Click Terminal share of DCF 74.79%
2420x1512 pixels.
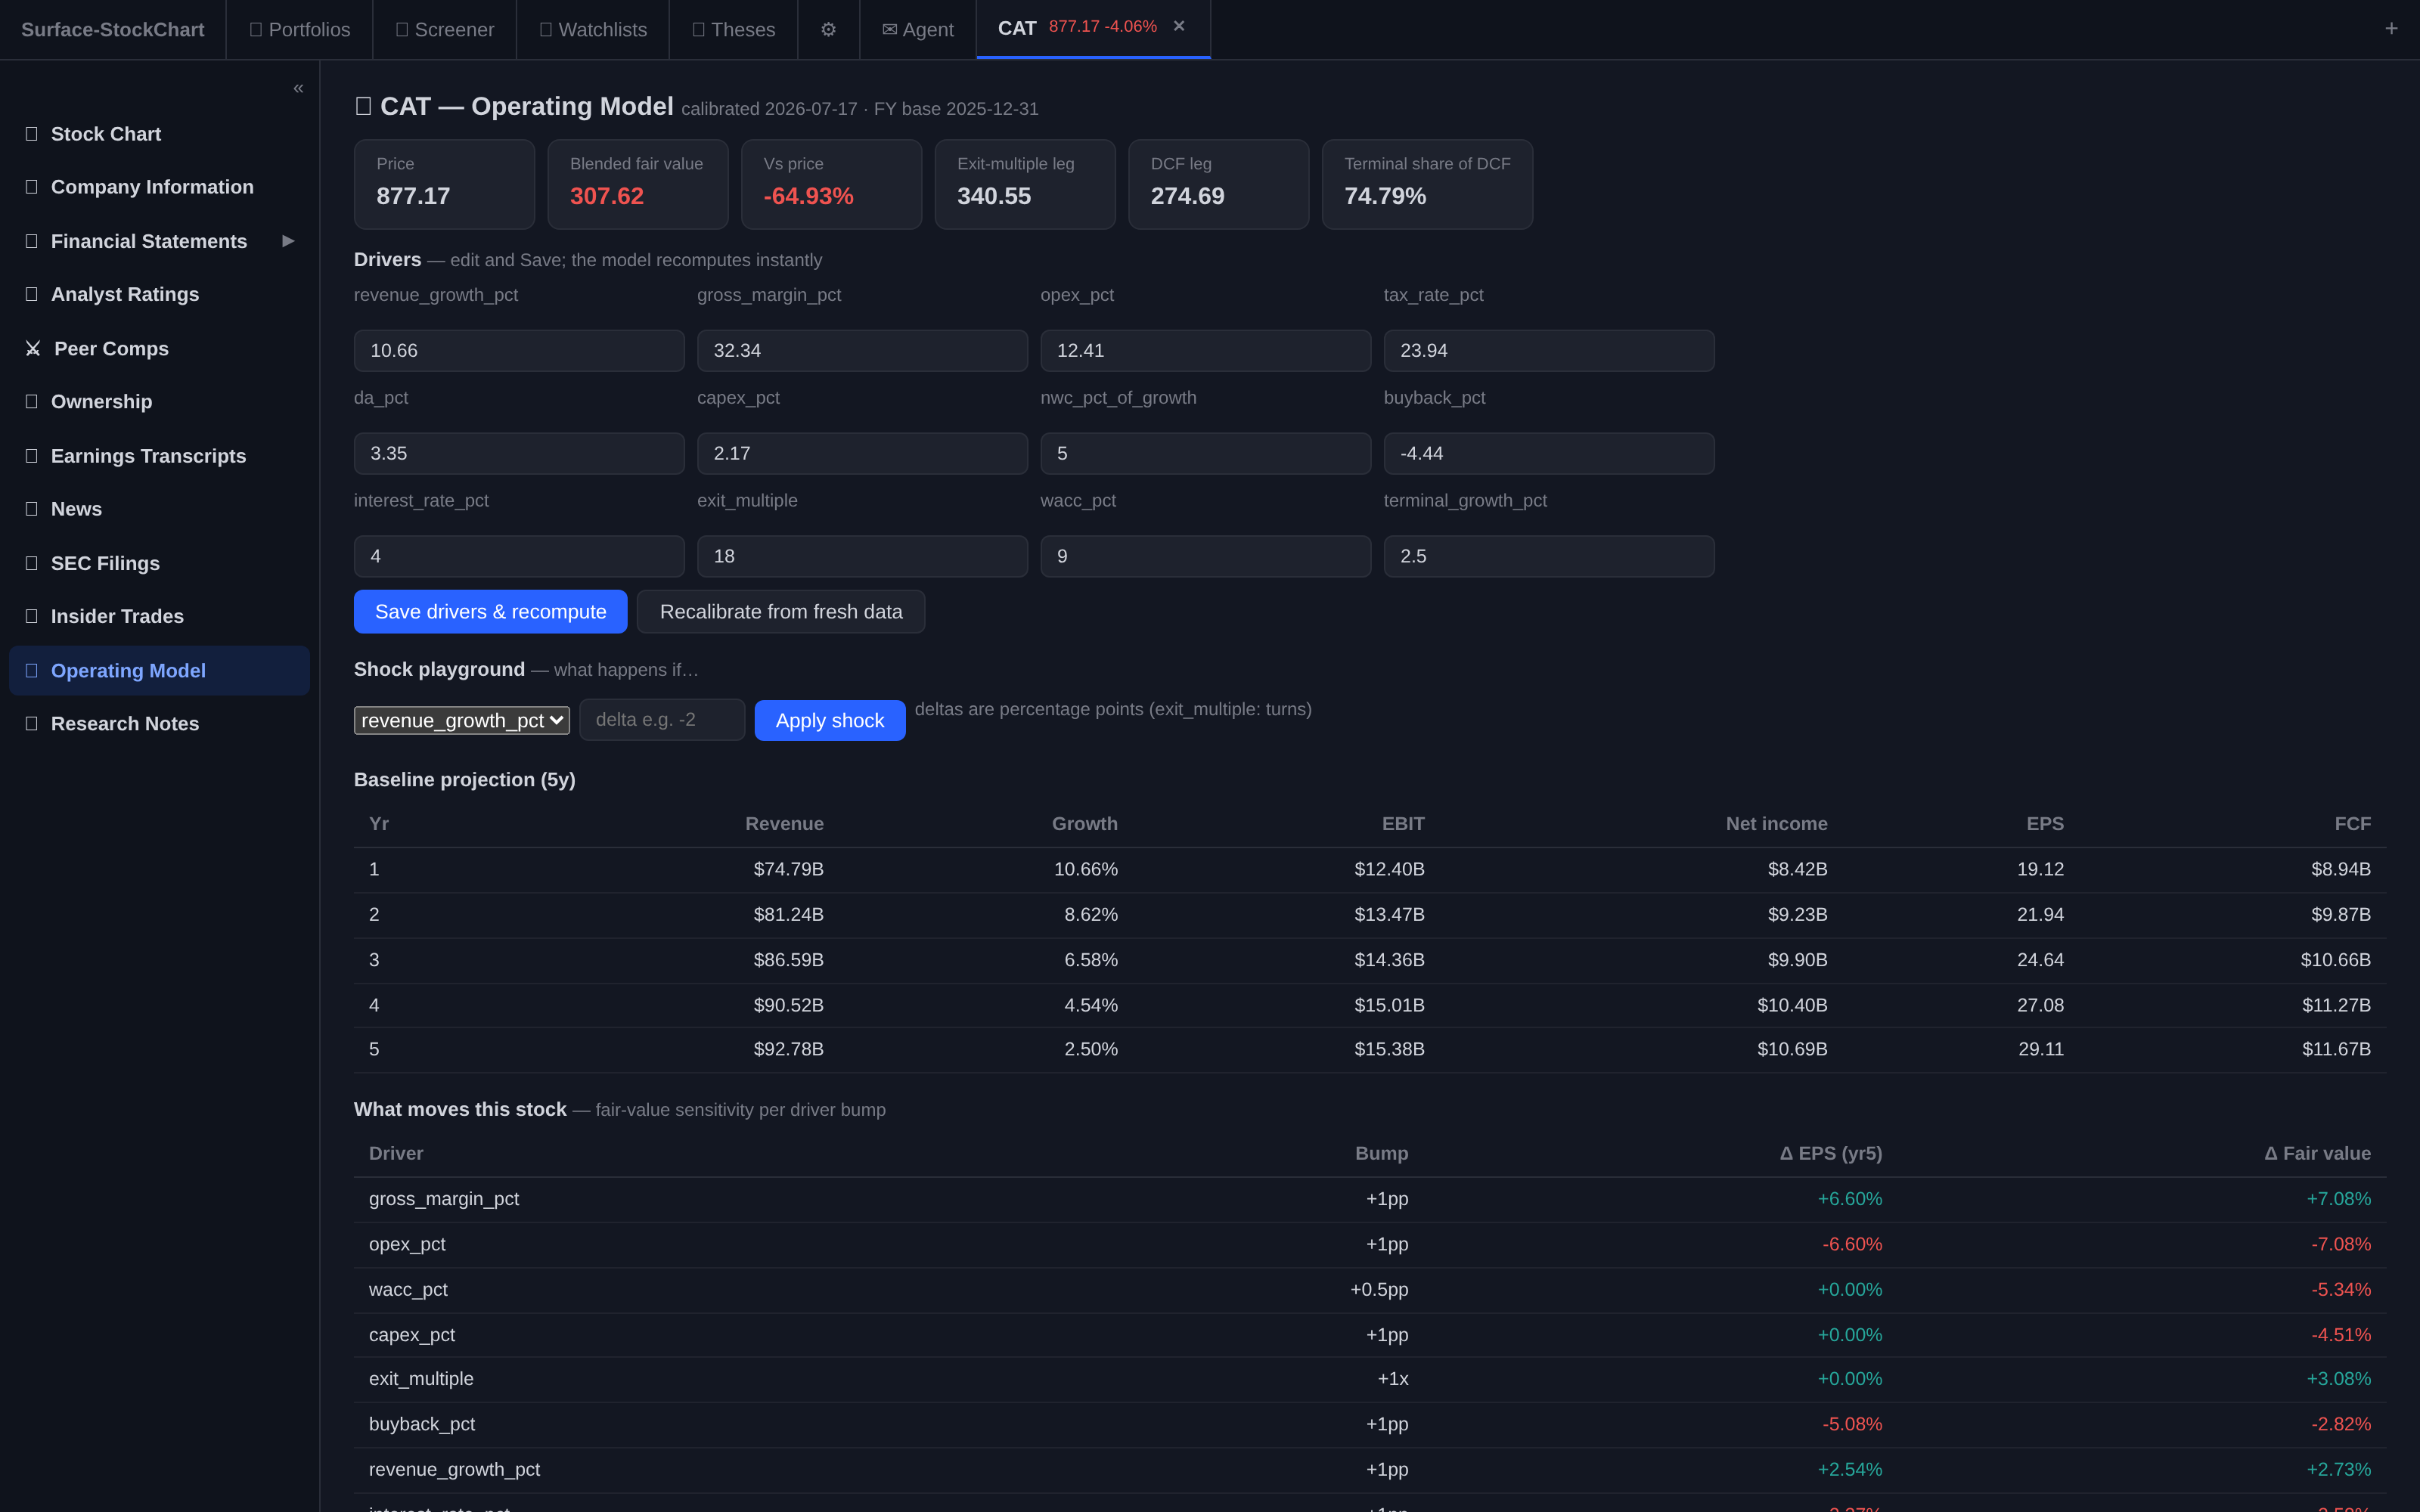[1385, 196]
